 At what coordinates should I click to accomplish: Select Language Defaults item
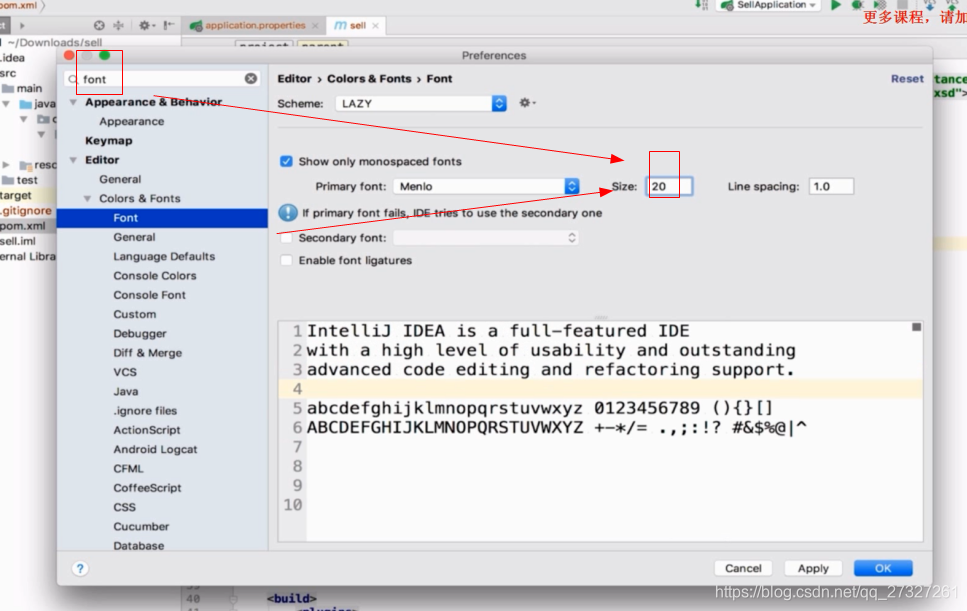coord(164,256)
